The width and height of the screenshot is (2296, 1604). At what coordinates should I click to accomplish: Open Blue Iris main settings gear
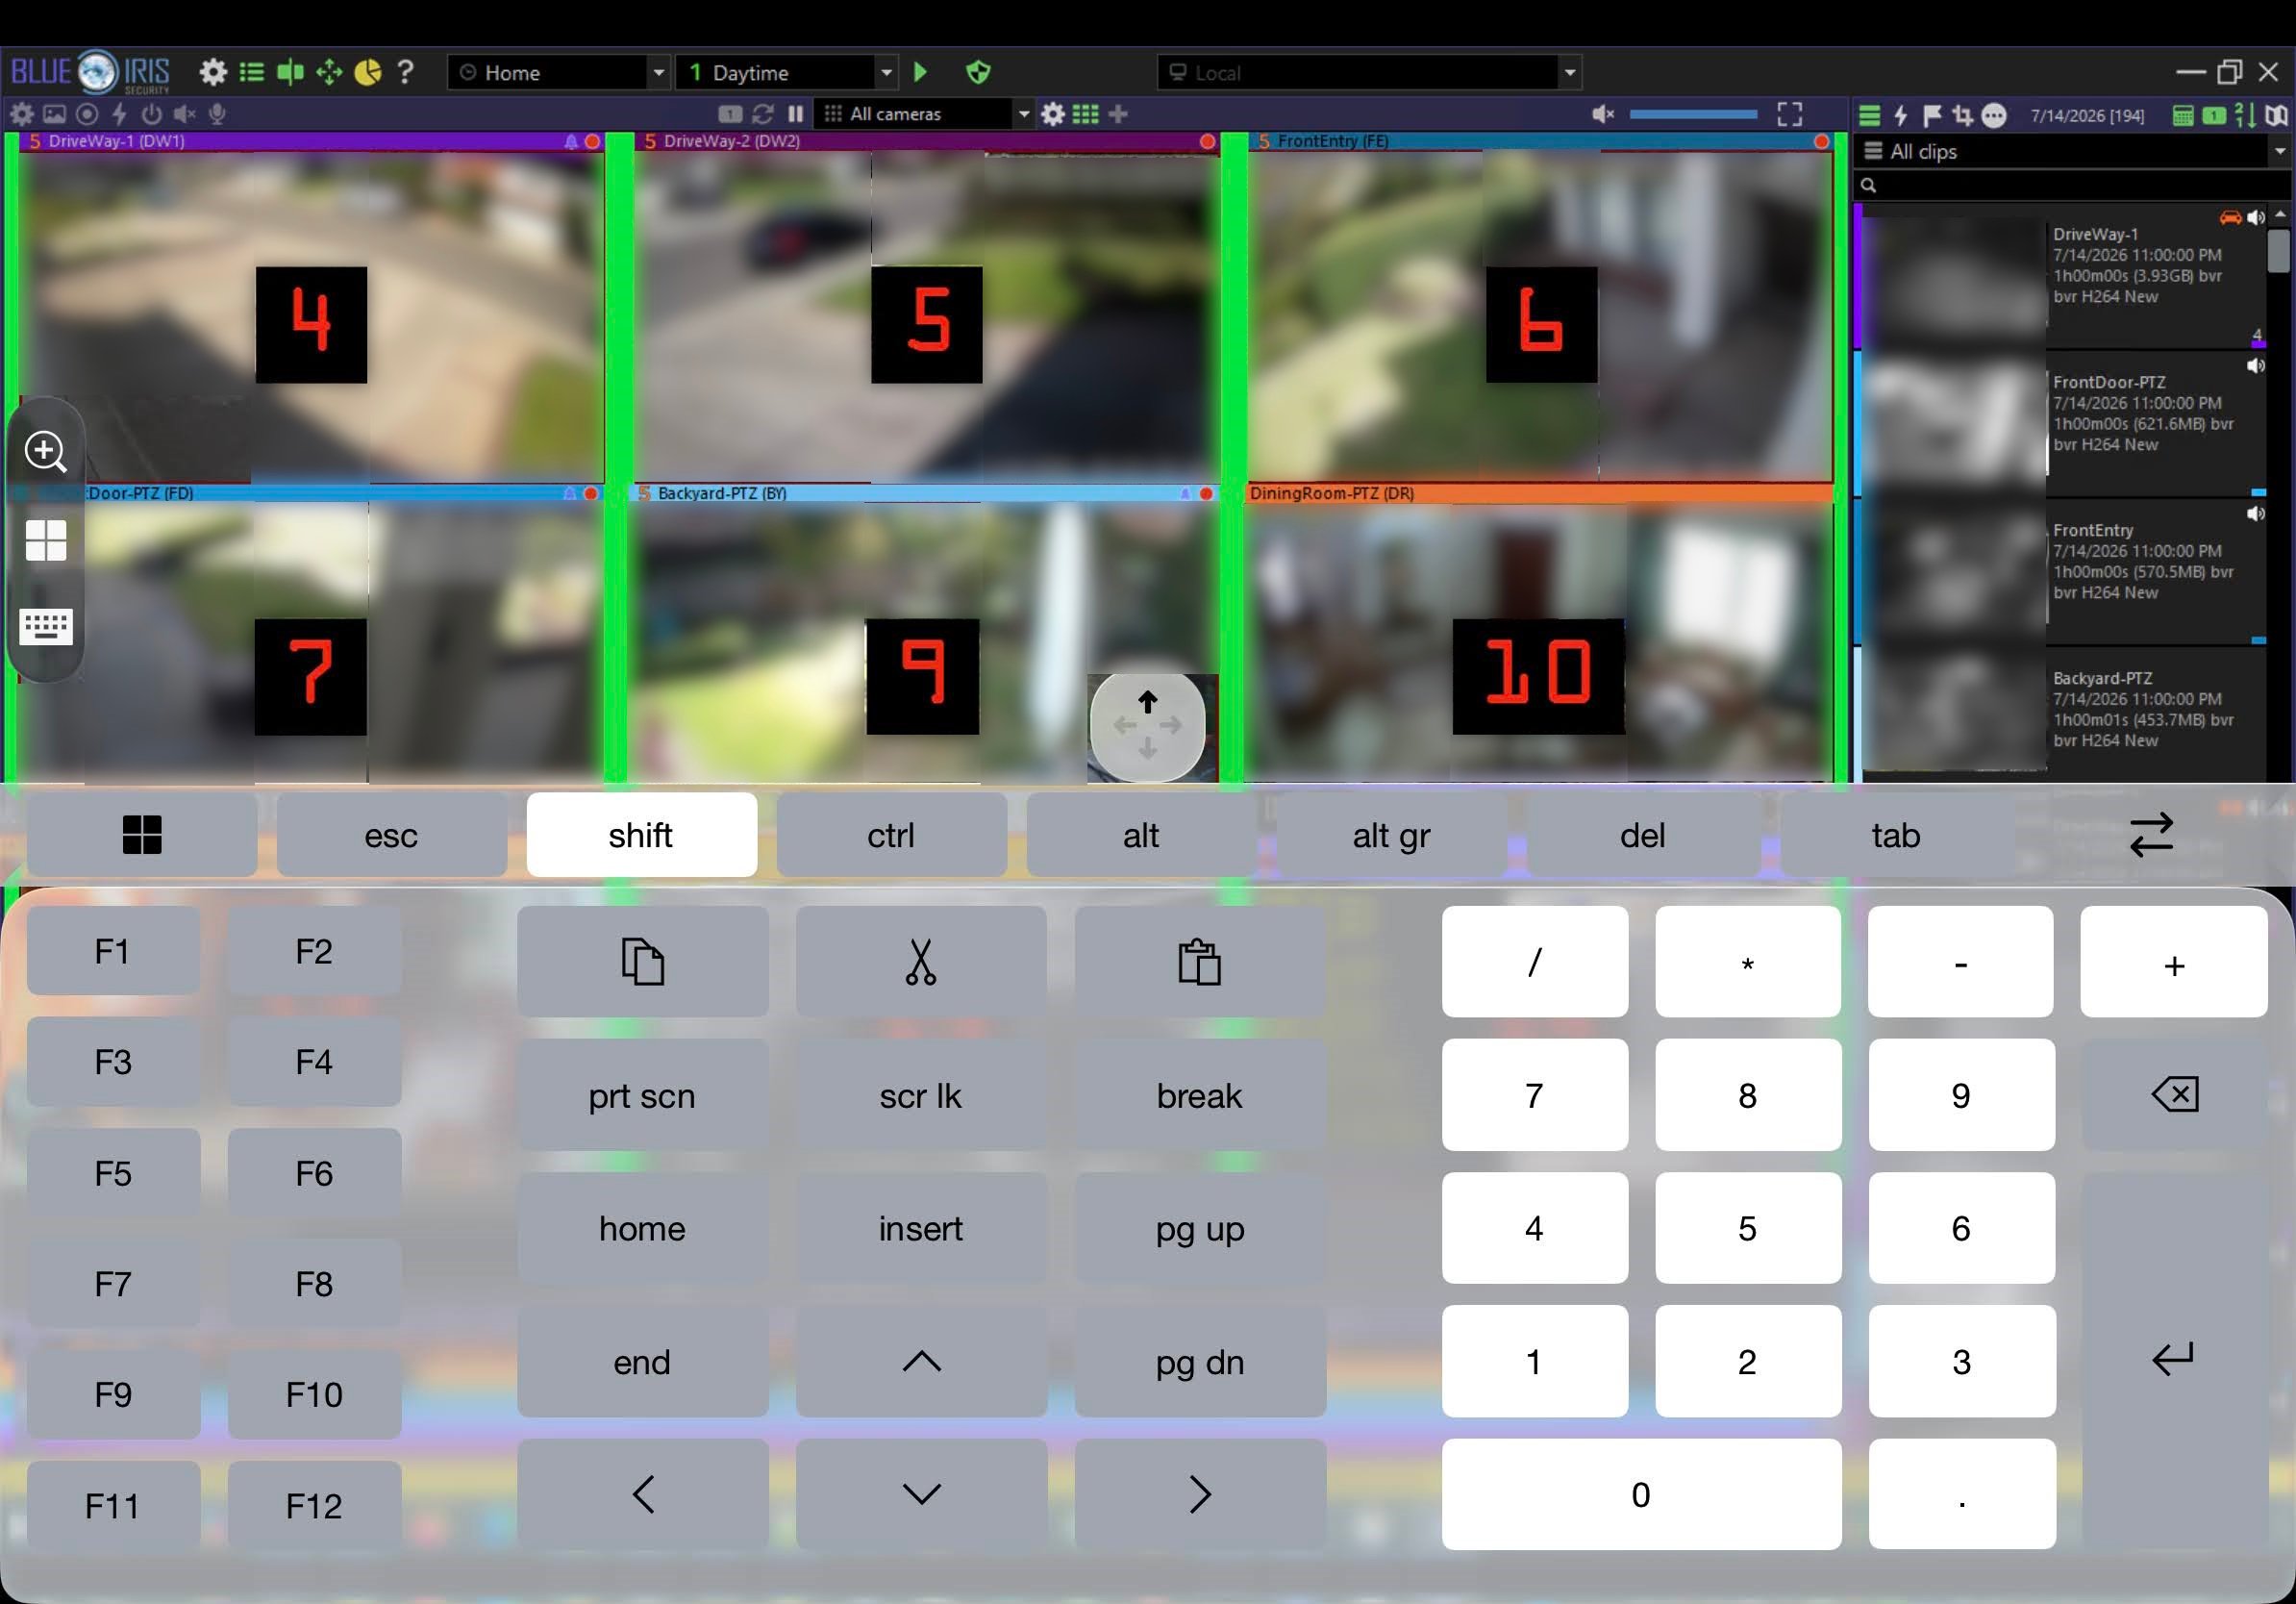(213, 72)
